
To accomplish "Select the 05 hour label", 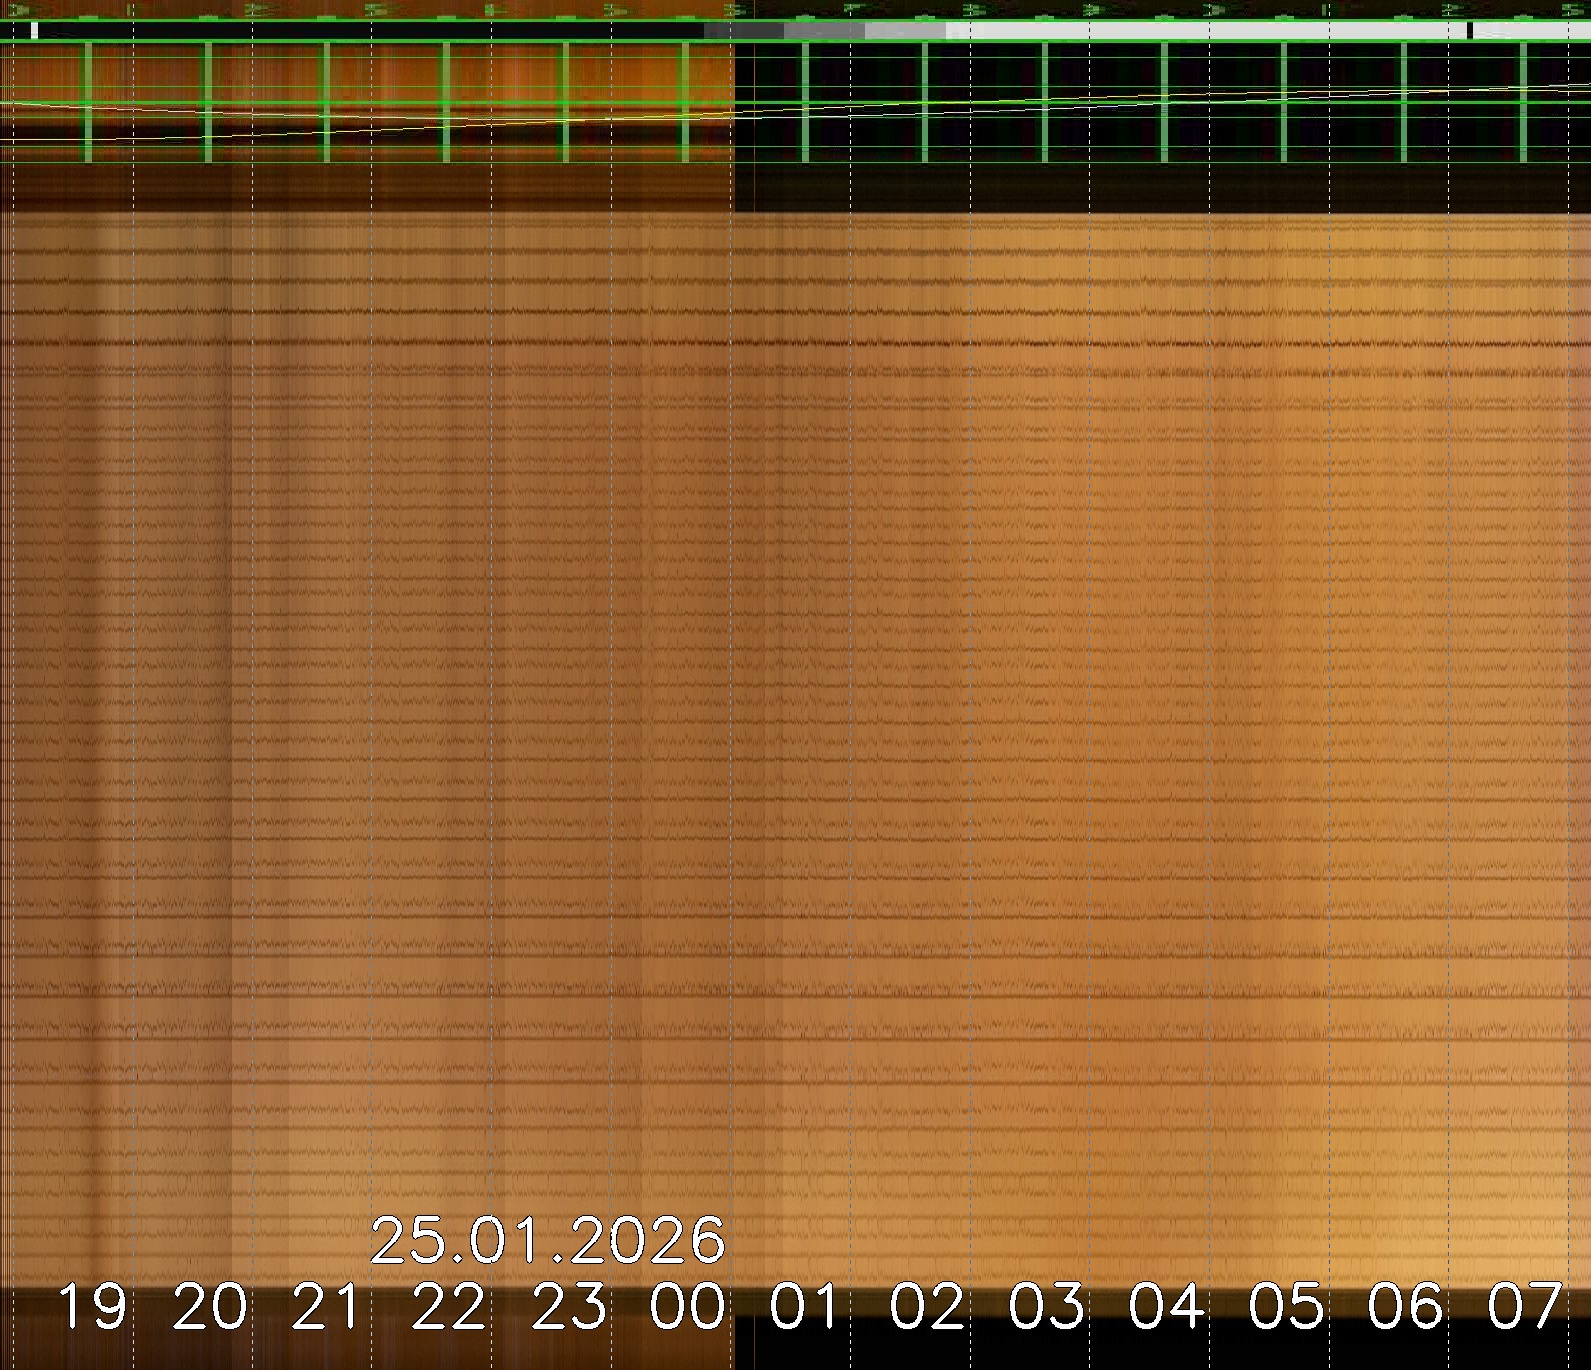I will tap(1286, 1307).
